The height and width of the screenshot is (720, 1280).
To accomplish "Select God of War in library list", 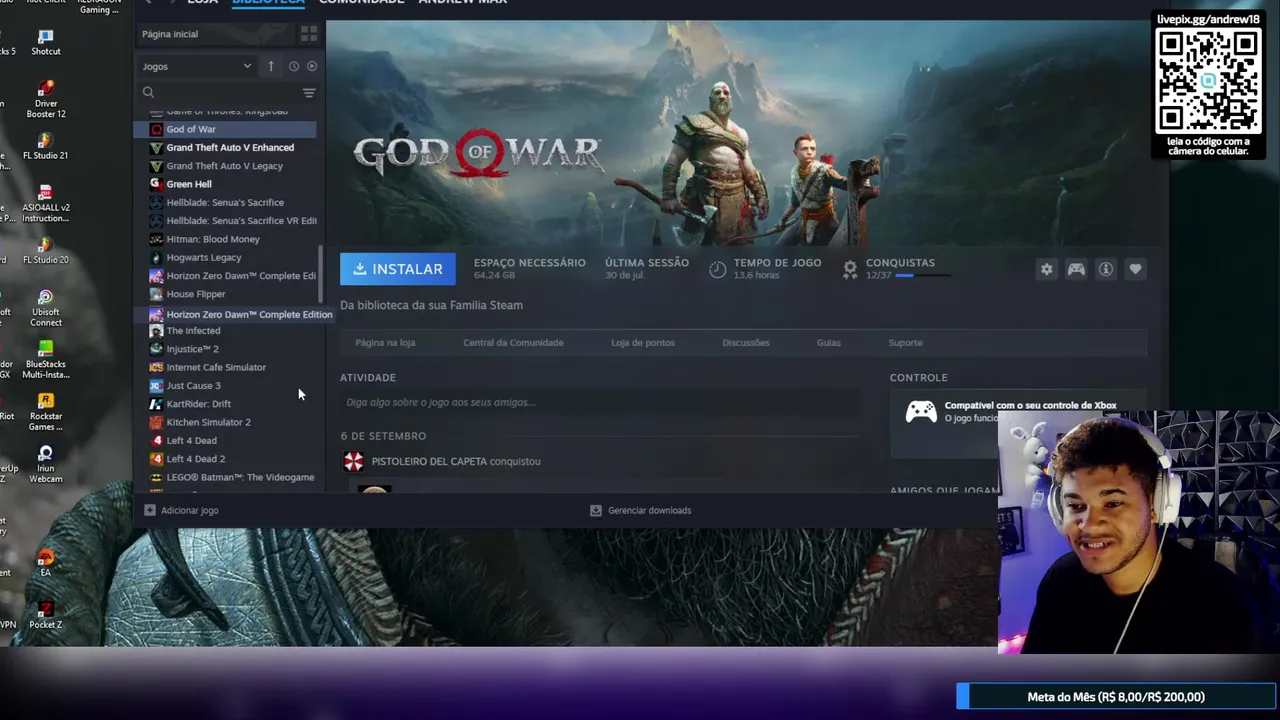I will (226, 129).
